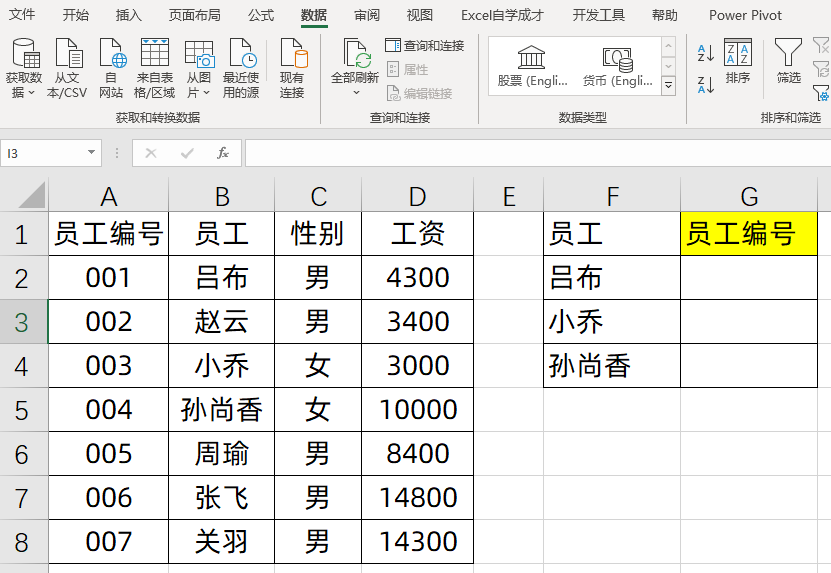Viewport: 831px width, 573px height.
Task: Click the cell with salary 10000
Action: click(418, 410)
